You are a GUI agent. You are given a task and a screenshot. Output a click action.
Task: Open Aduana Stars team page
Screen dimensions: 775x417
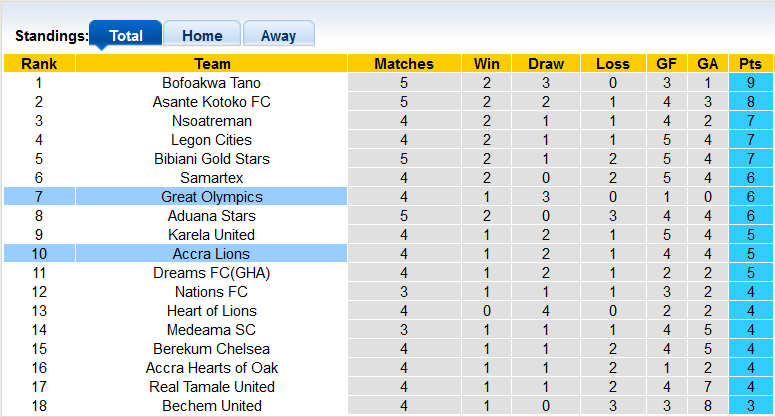tap(212, 216)
